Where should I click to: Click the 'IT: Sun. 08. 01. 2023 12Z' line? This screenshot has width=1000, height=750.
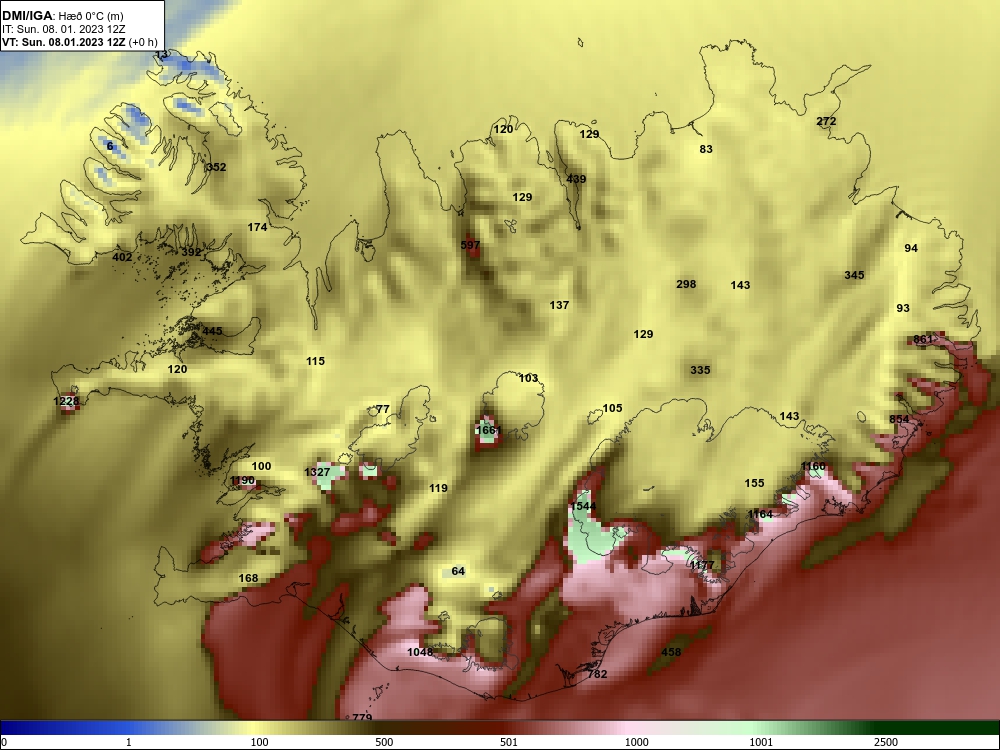(x=64, y=29)
